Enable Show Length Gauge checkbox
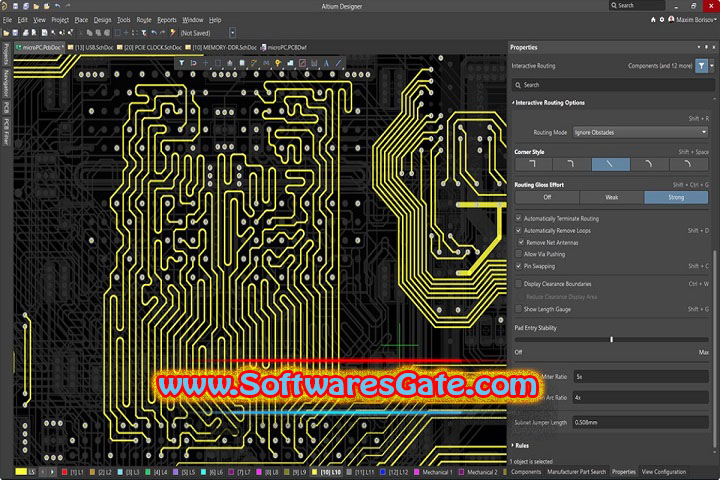The width and height of the screenshot is (720, 480). coord(518,309)
